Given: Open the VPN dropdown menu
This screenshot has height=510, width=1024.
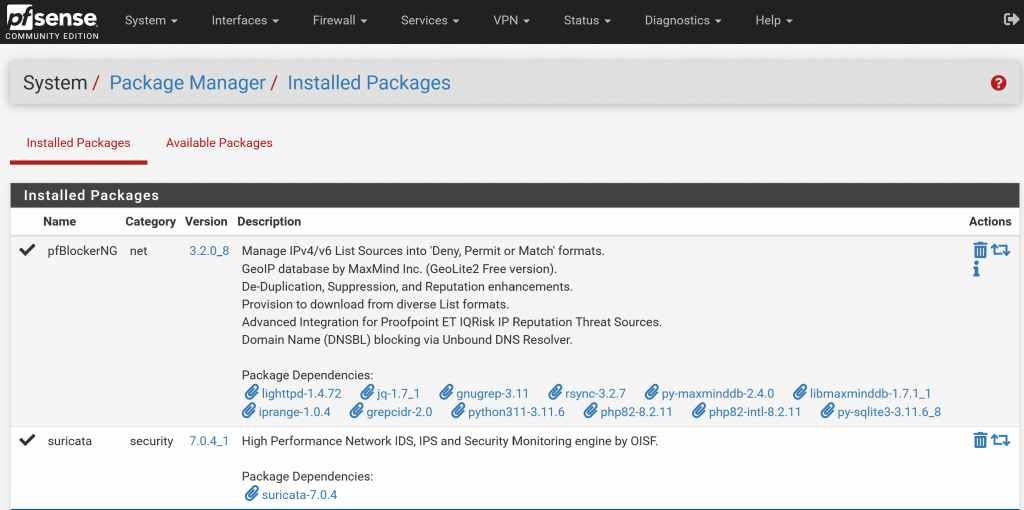Looking at the screenshot, I should (x=511, y=20).
